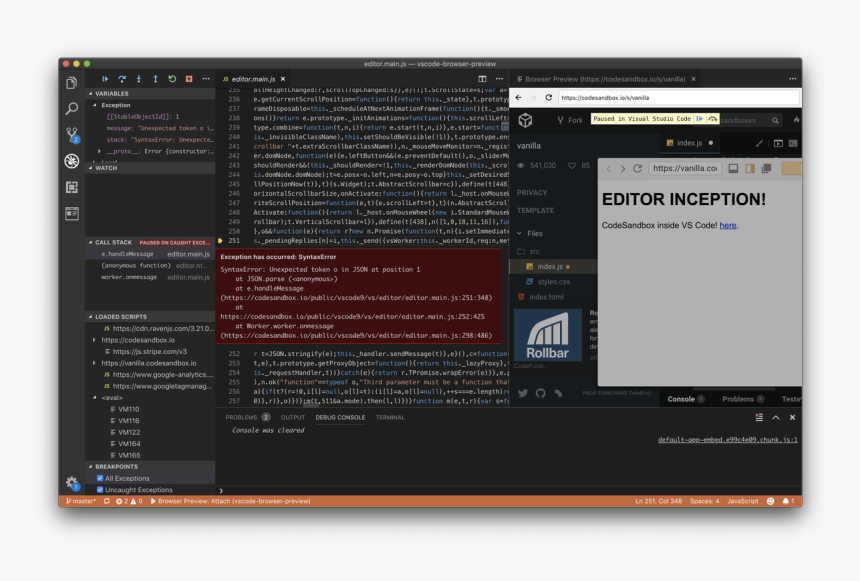Click the CodeSandbox search magnifier icon
The image size is (860, 581).
(x=775, y=120)
